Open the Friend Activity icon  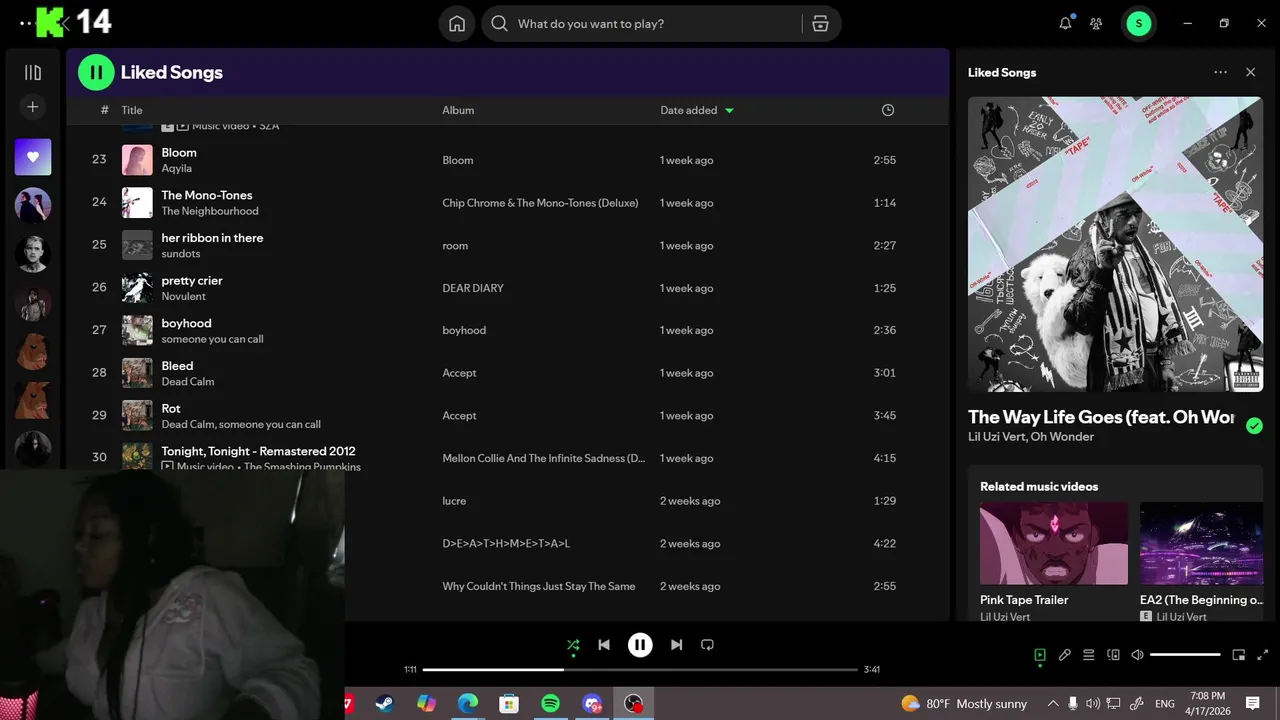[1096, 24]
